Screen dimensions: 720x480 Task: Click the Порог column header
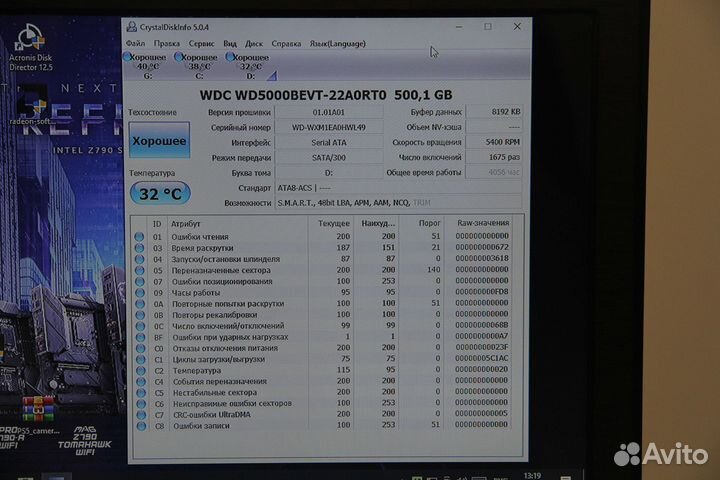coord(422,223)
